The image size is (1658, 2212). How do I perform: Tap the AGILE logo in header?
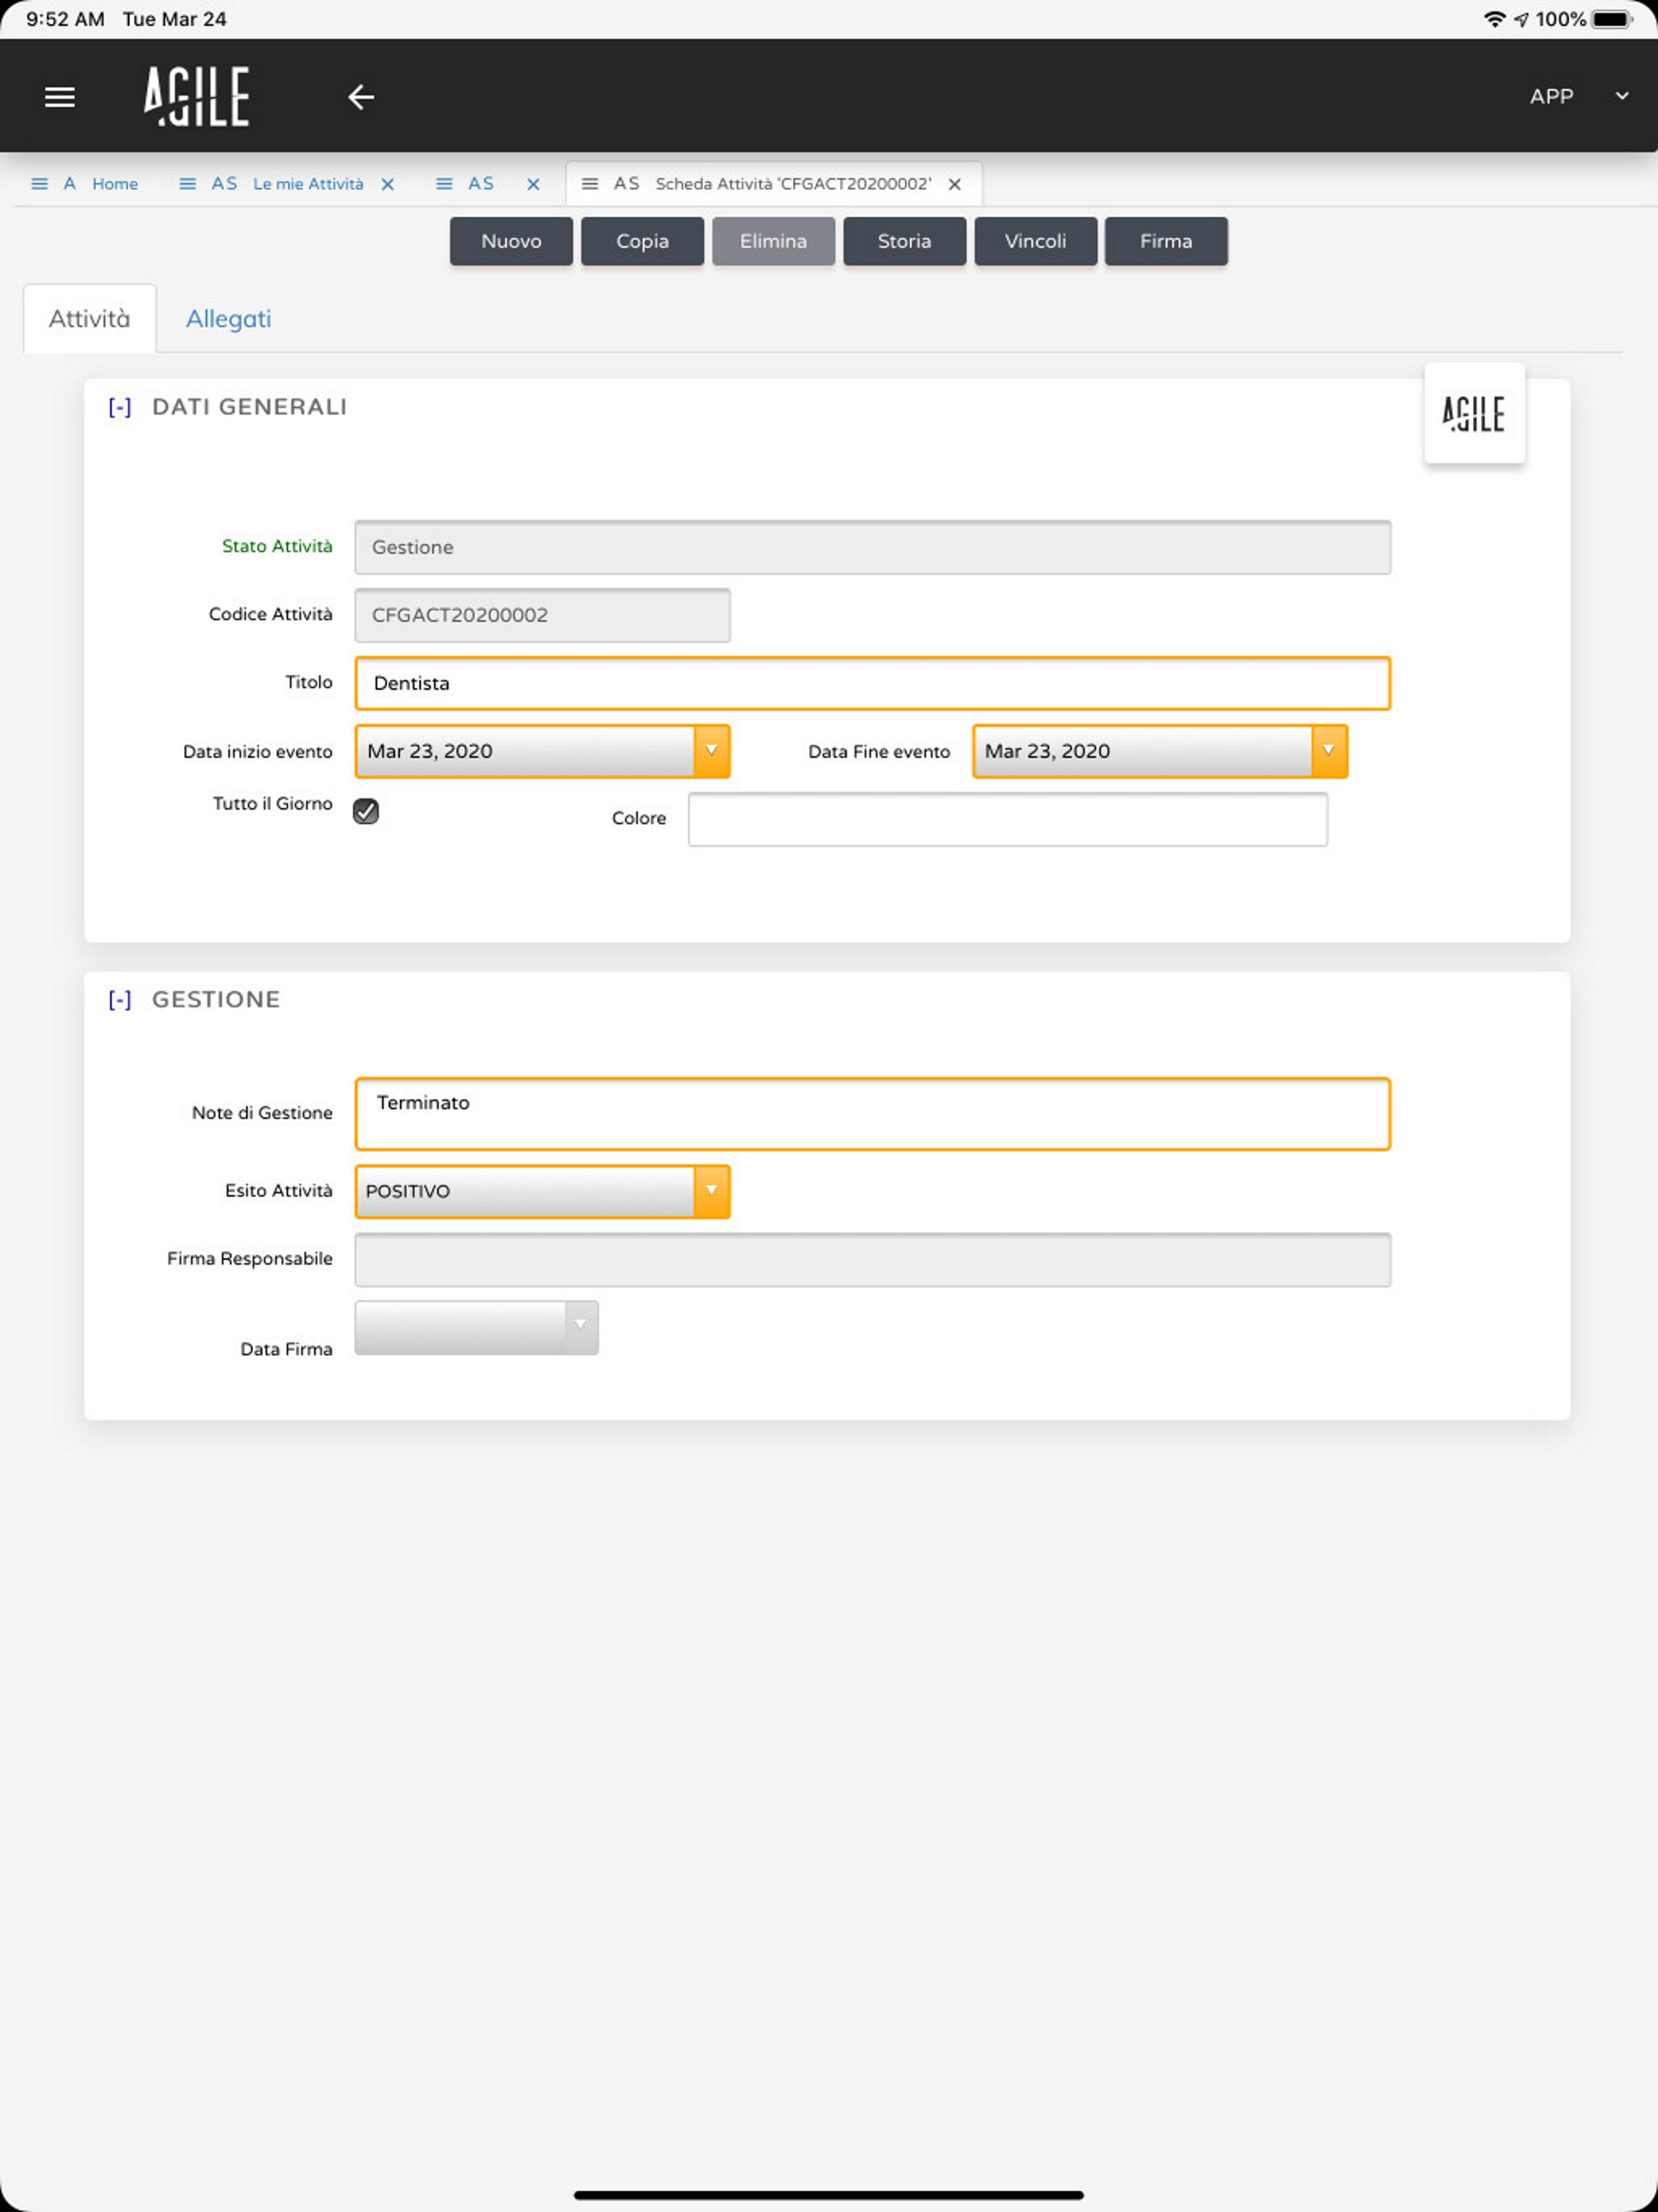(196, 96)
